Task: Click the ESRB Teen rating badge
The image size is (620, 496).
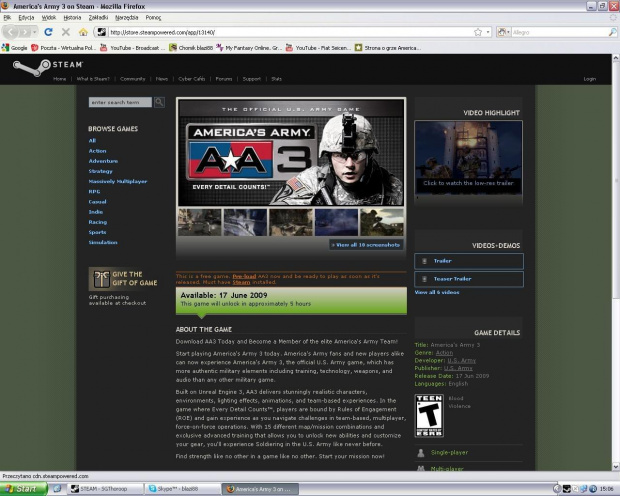Action: pyautogui.click(x=429, y=416)
